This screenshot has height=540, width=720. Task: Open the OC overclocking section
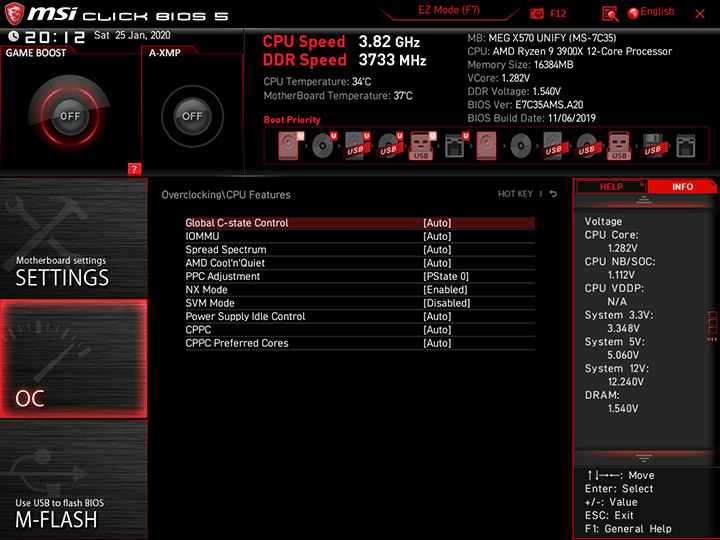click(x=73, y=359)
